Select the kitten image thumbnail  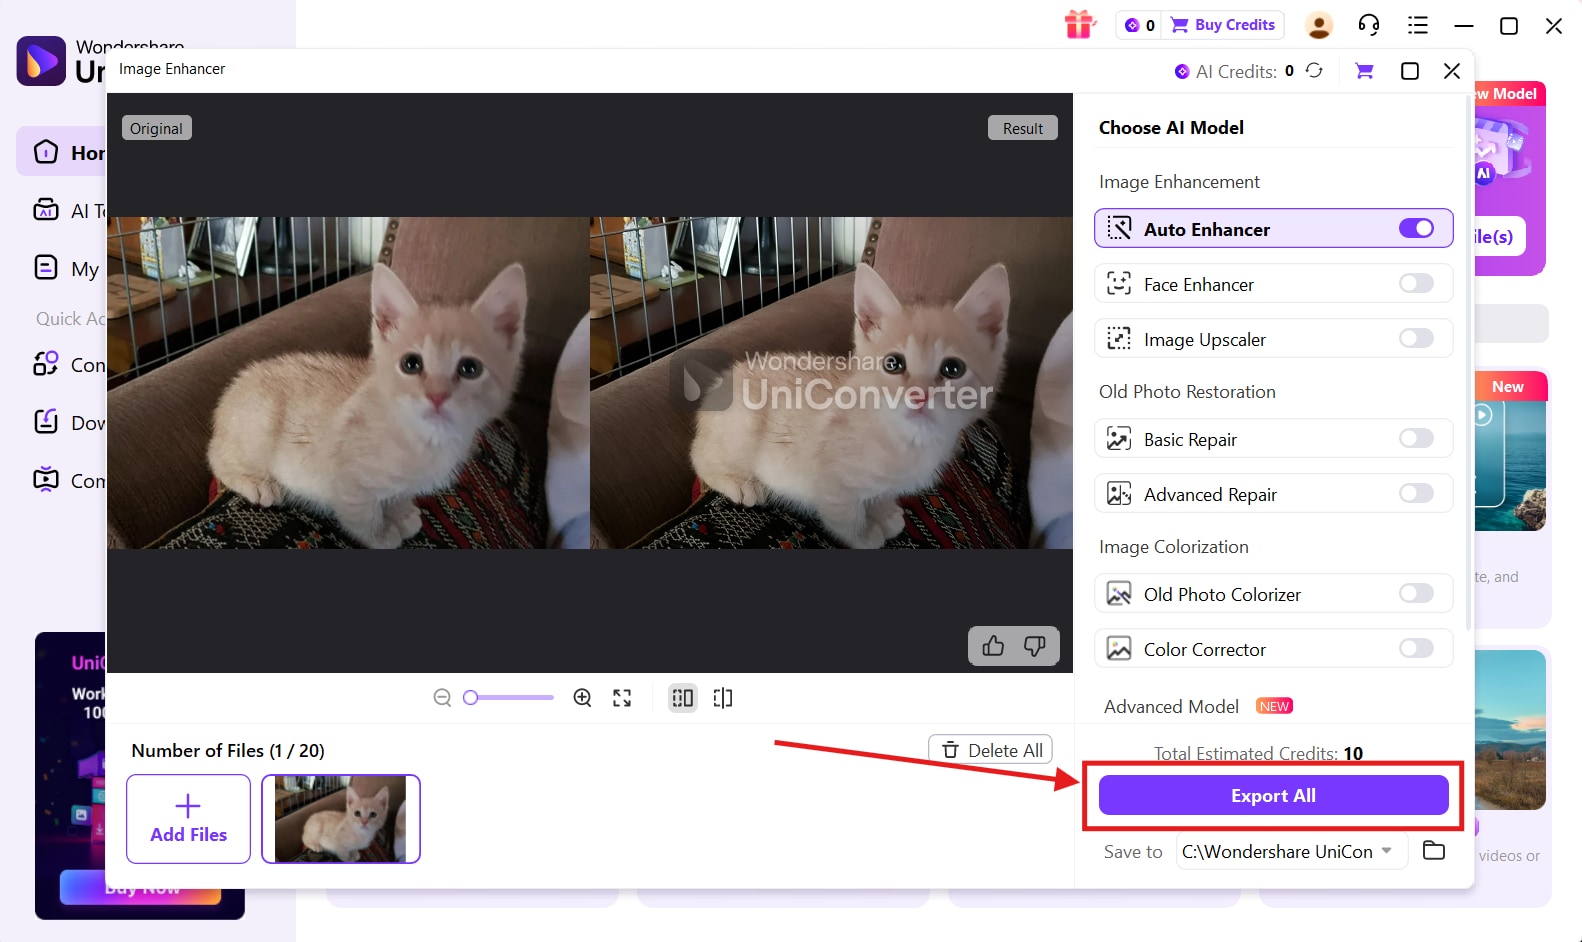coord(341,819)
